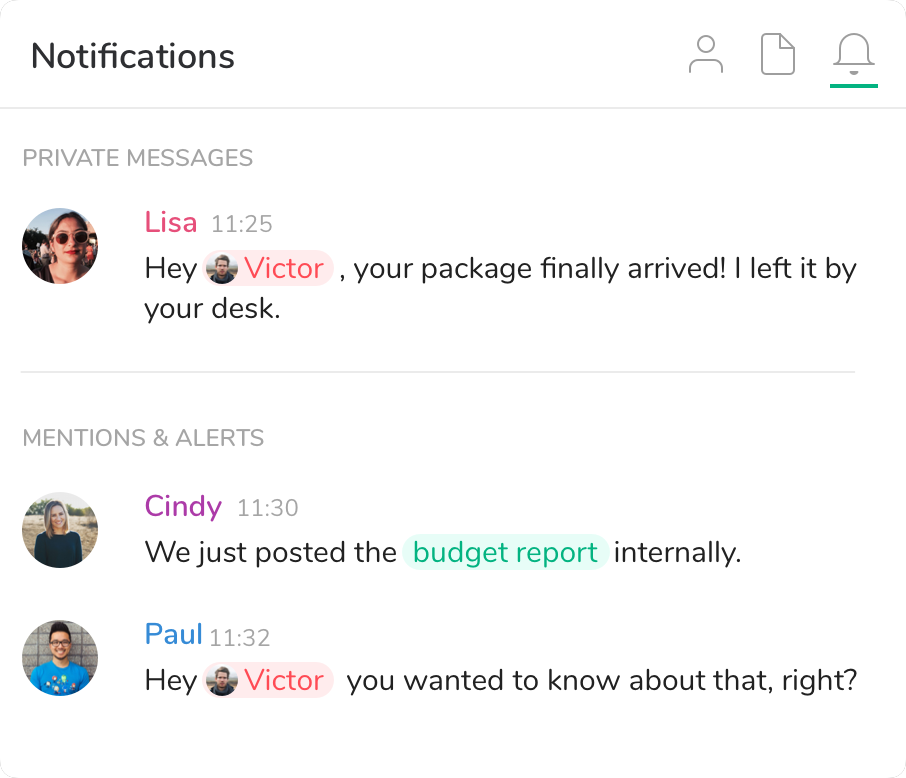
Task: Open the budget report tag
Action: click(505, 552)
